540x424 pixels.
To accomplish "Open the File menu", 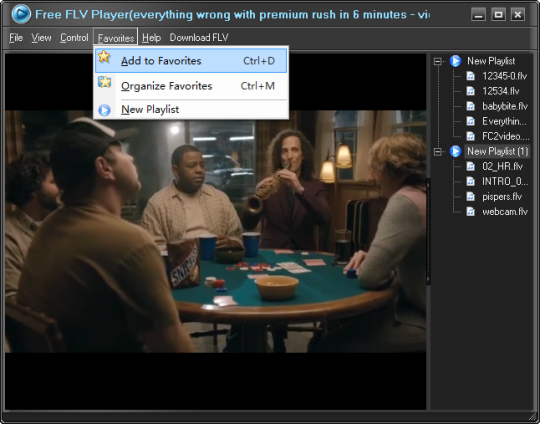I will 16,38.
